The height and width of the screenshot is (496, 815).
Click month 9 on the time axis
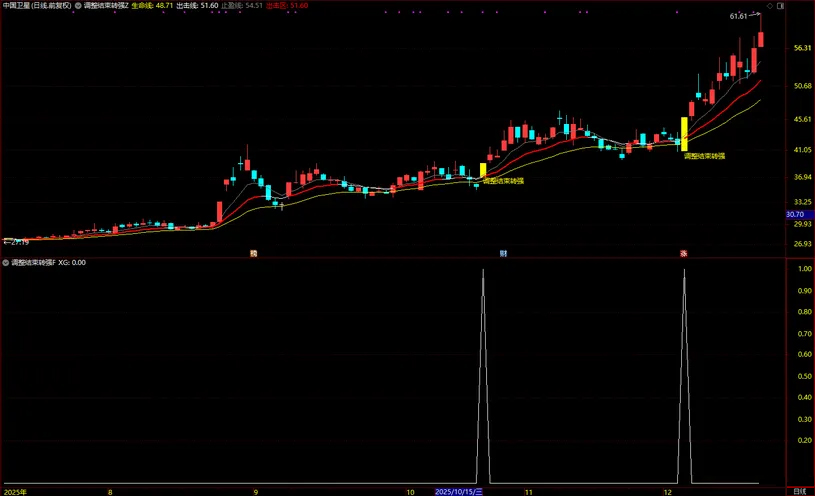(x=256, y=492)
